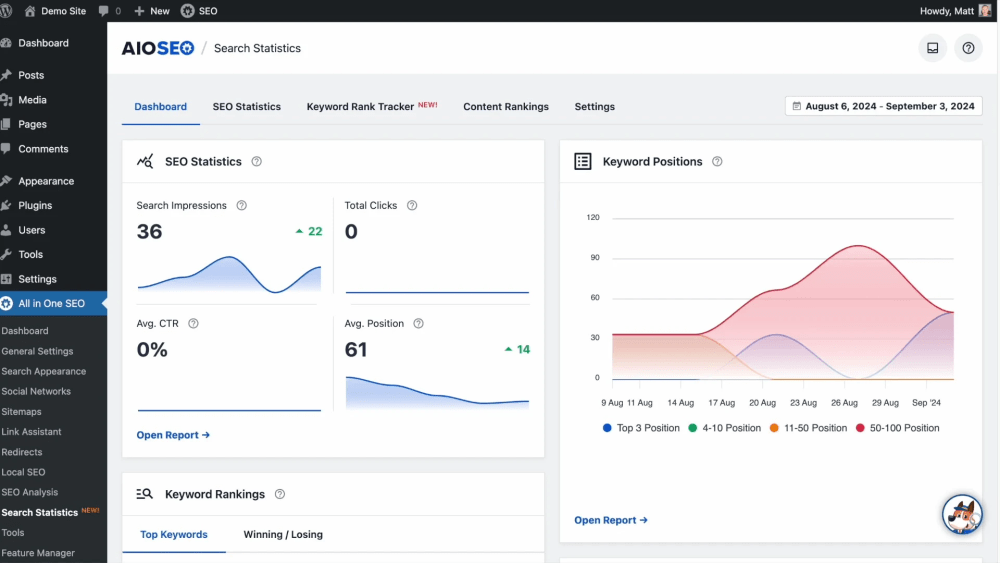
Task: Click the Keyword Positions help icon
Action: click(x=717, y=161)
